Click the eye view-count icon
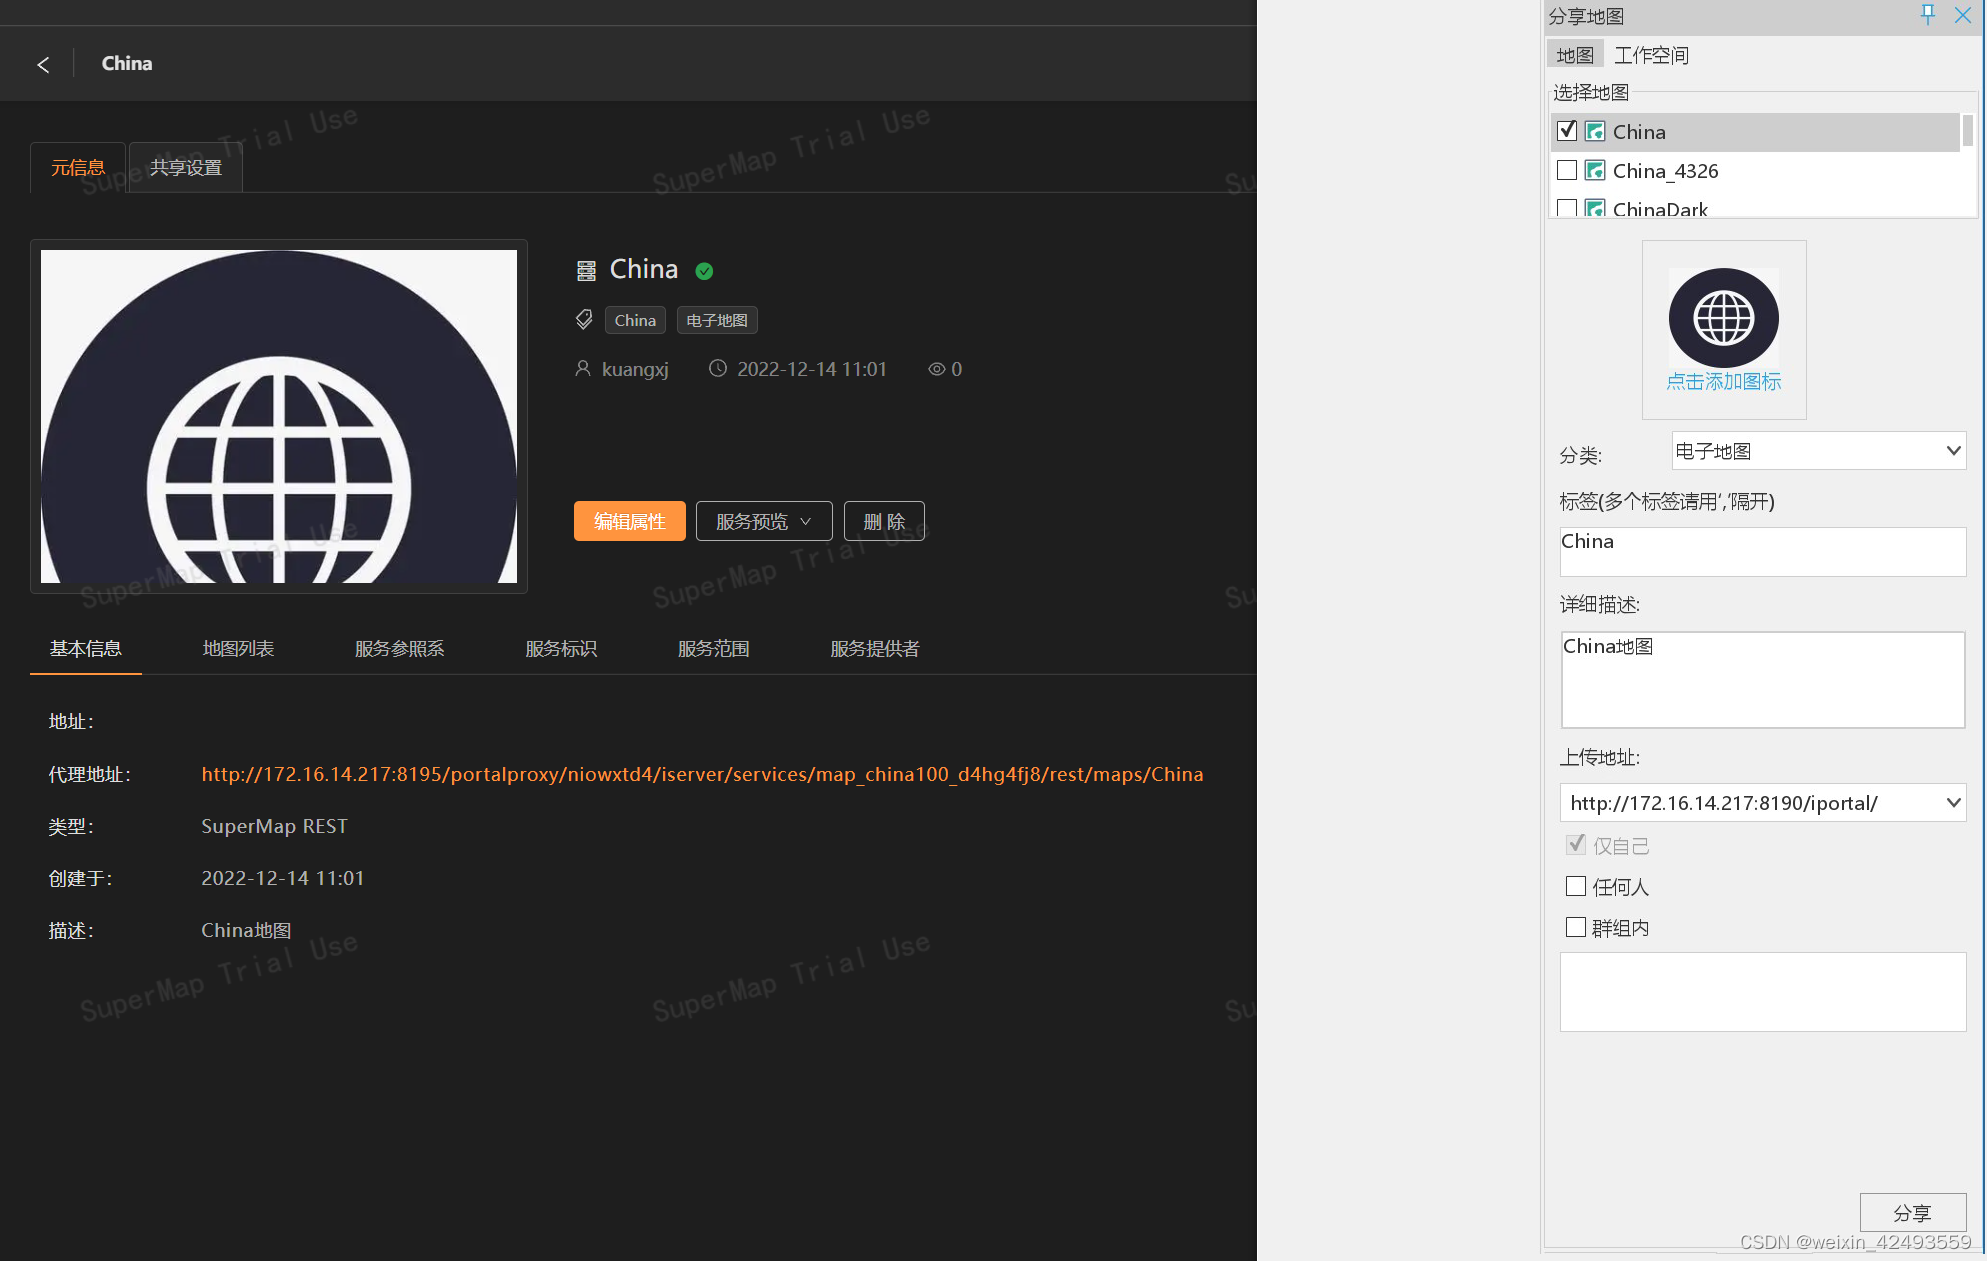1987x1261 pixels. point(936,369)
